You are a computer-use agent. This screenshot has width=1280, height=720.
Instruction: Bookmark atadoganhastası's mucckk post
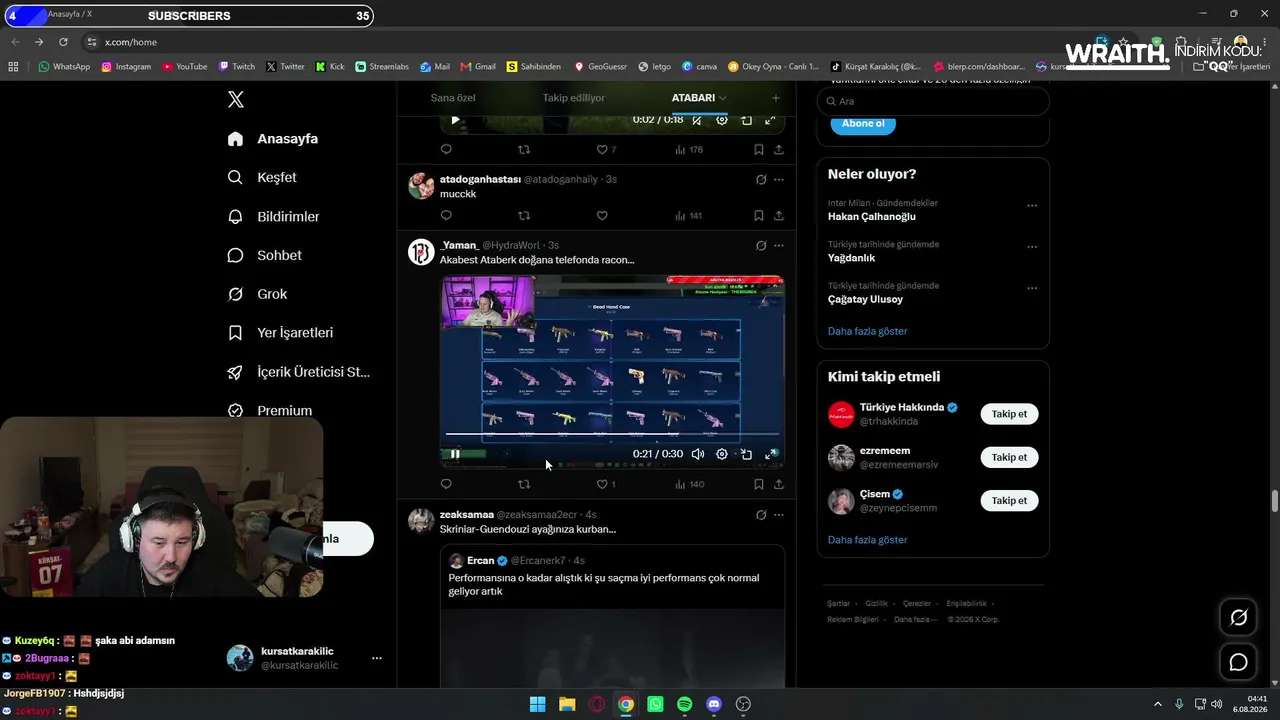click(x=759, y=215)
